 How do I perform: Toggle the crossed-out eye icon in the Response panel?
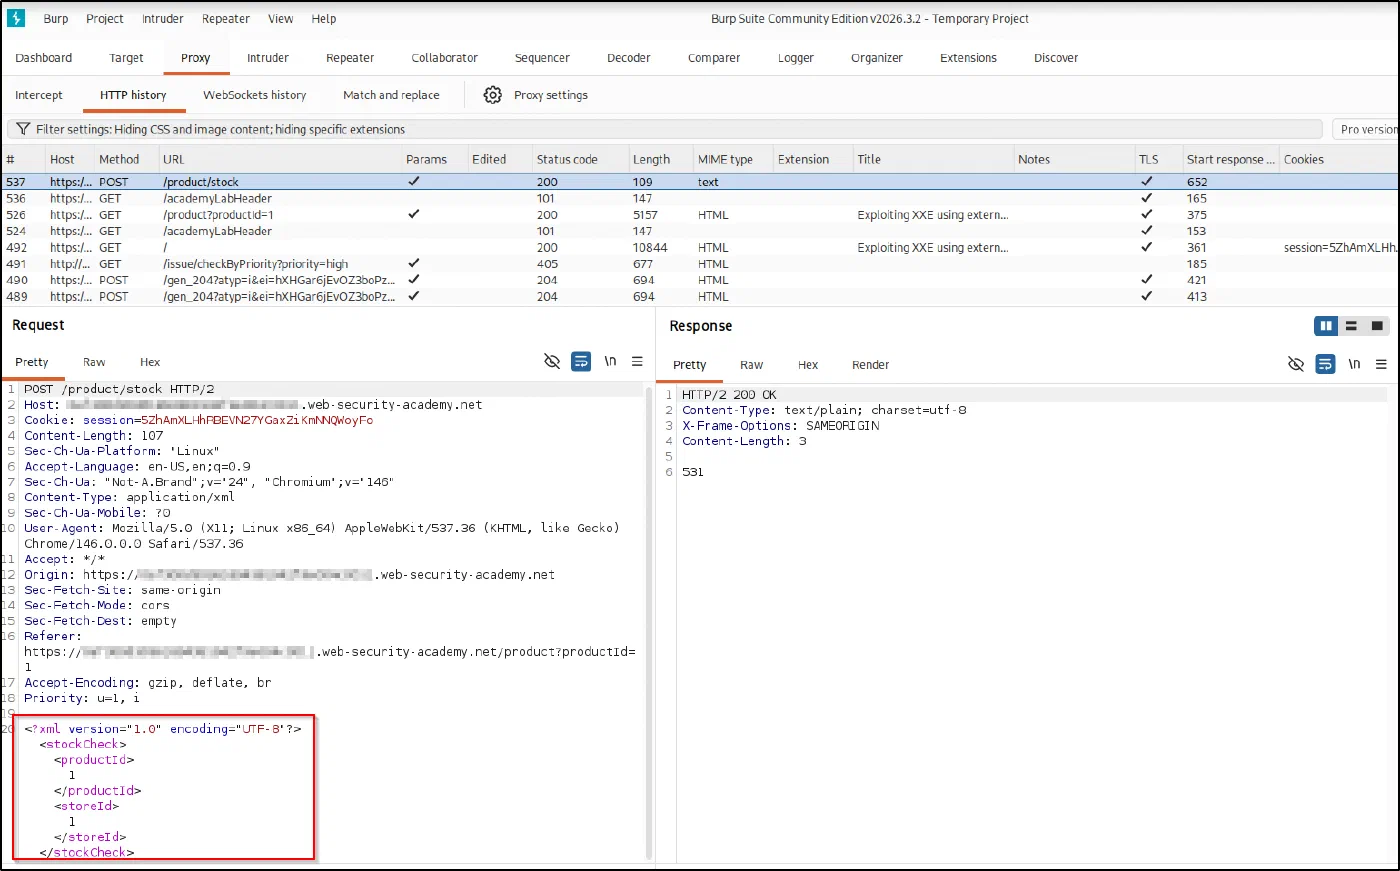point(1296,364)
